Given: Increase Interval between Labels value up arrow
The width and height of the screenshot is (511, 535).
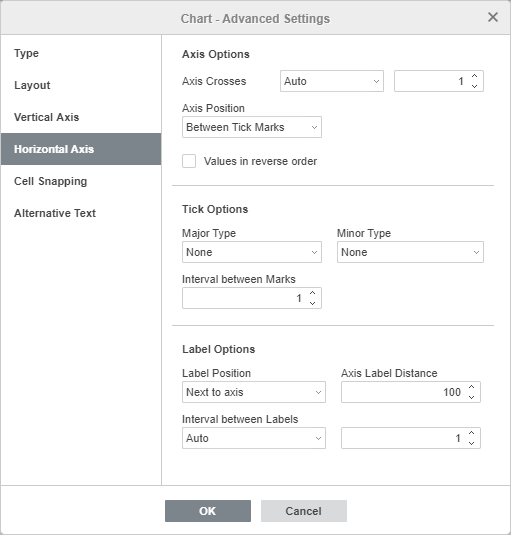Looking at the screenshot, I should (x=471, y=433).
